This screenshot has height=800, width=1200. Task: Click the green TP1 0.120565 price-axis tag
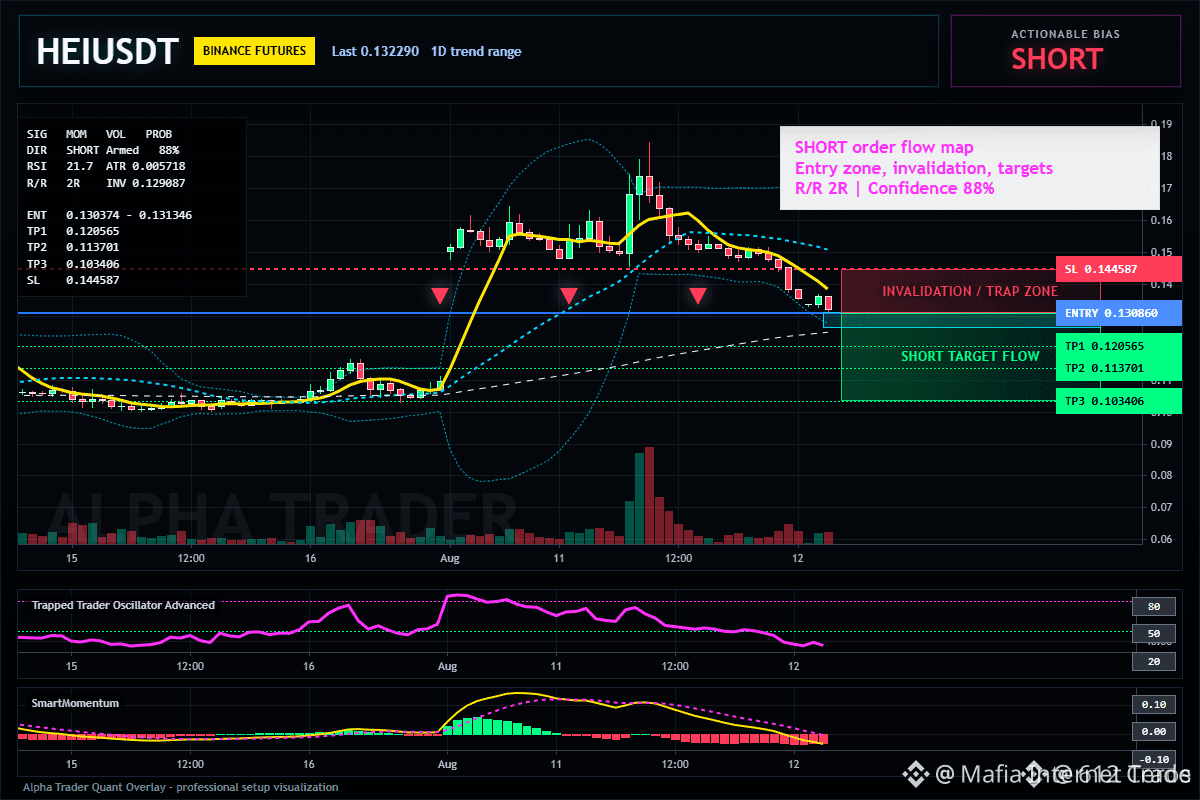pyautogui.click(x=1119, y=346)
